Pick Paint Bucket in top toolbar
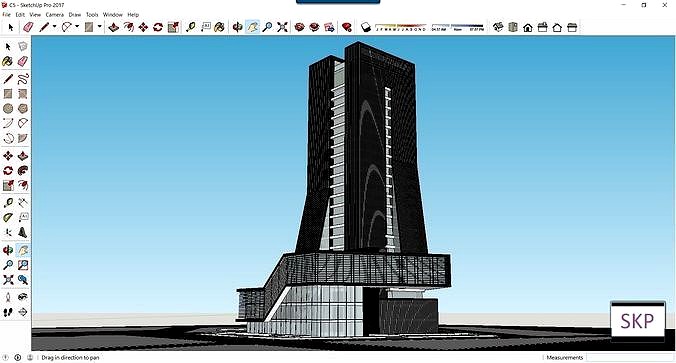 click(219, 27)
